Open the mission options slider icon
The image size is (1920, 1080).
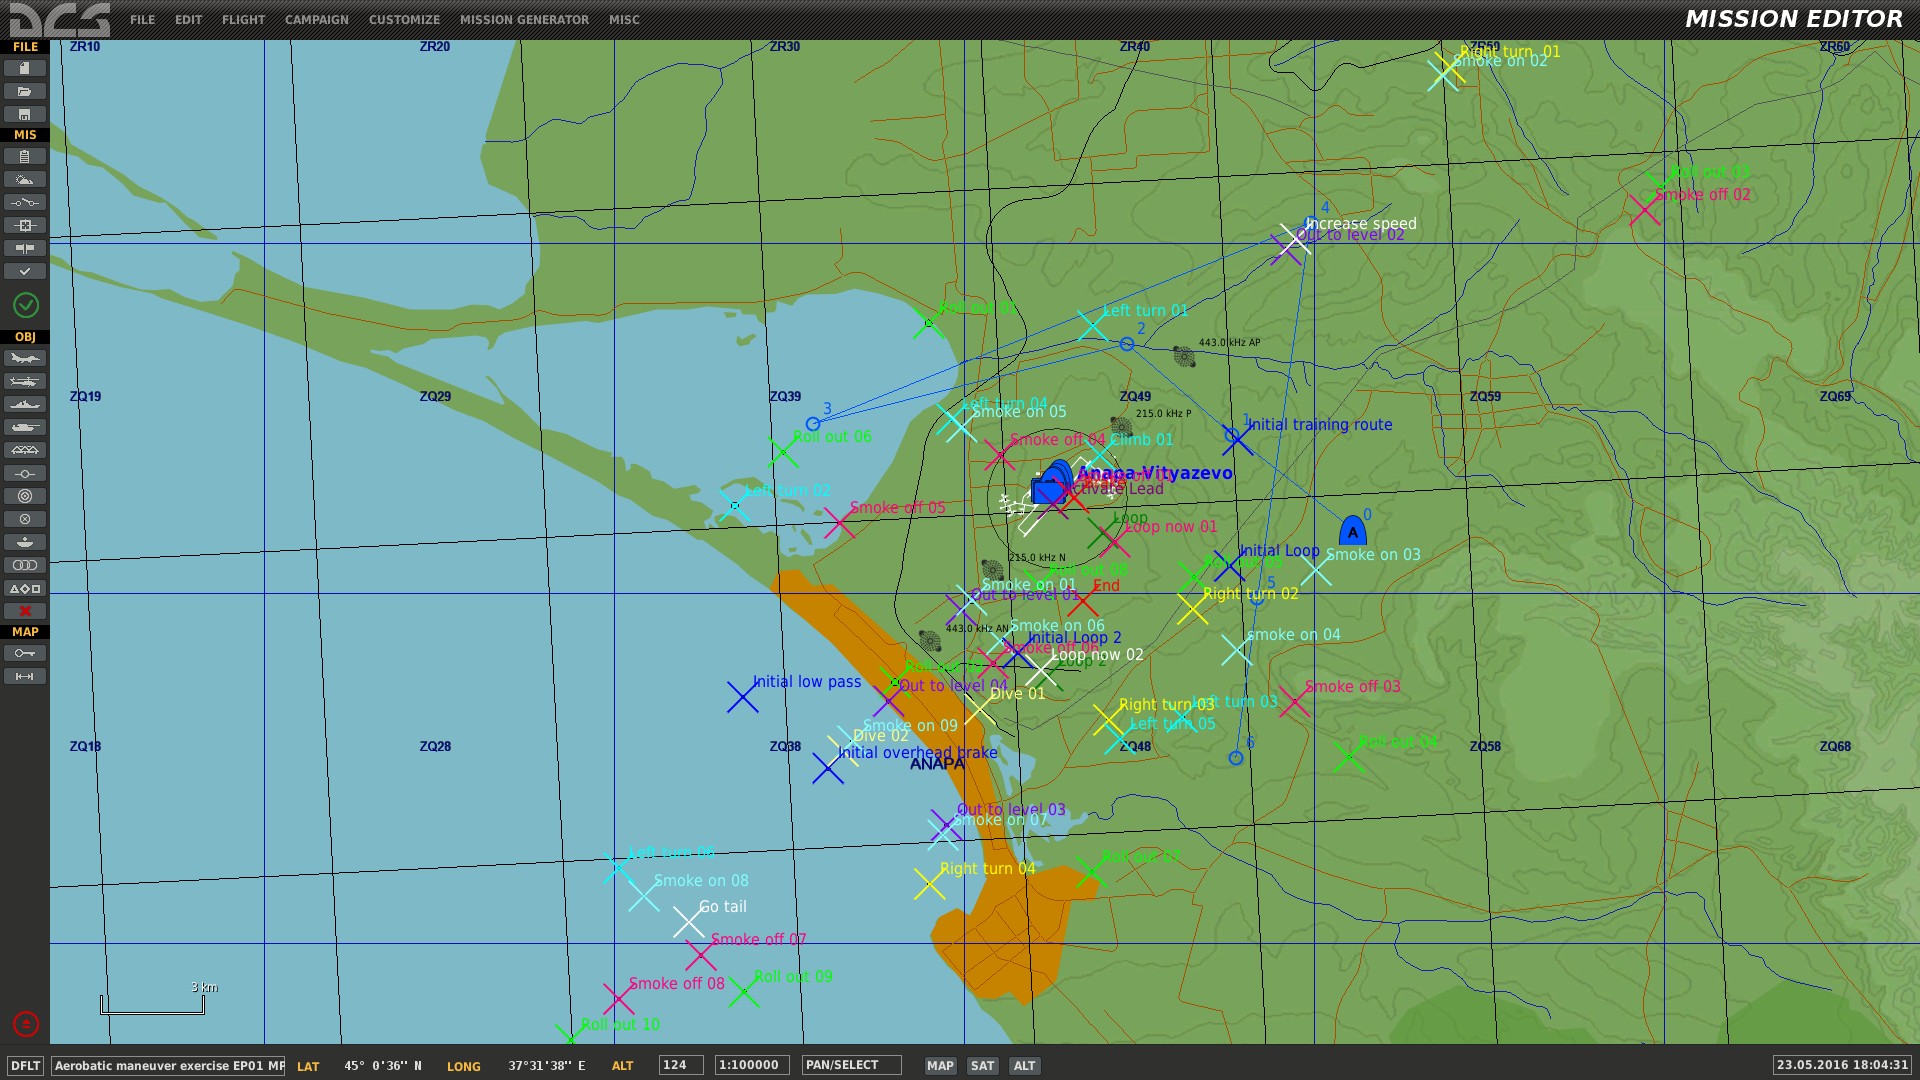point(25,248)
